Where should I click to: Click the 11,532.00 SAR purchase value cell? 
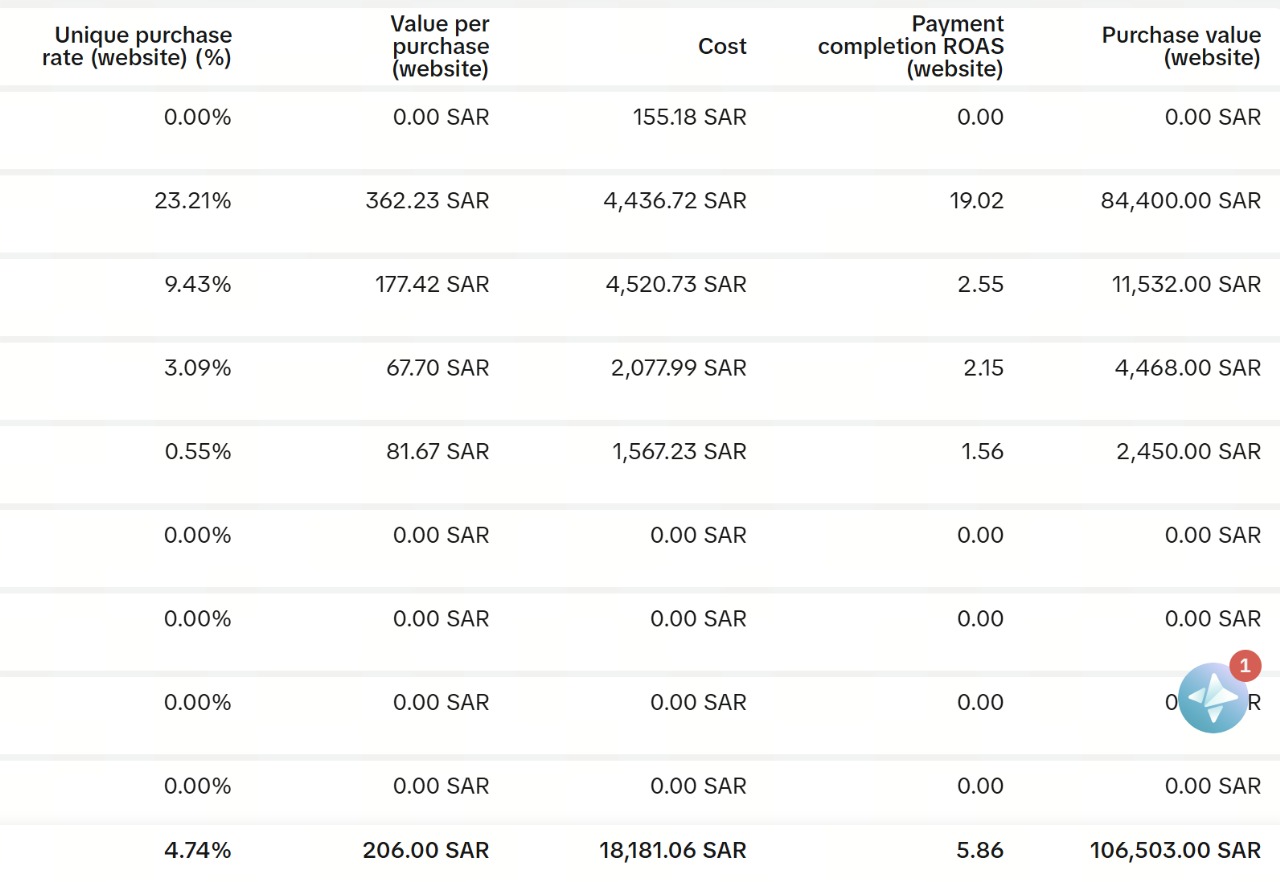click(x=1186, y=285)
